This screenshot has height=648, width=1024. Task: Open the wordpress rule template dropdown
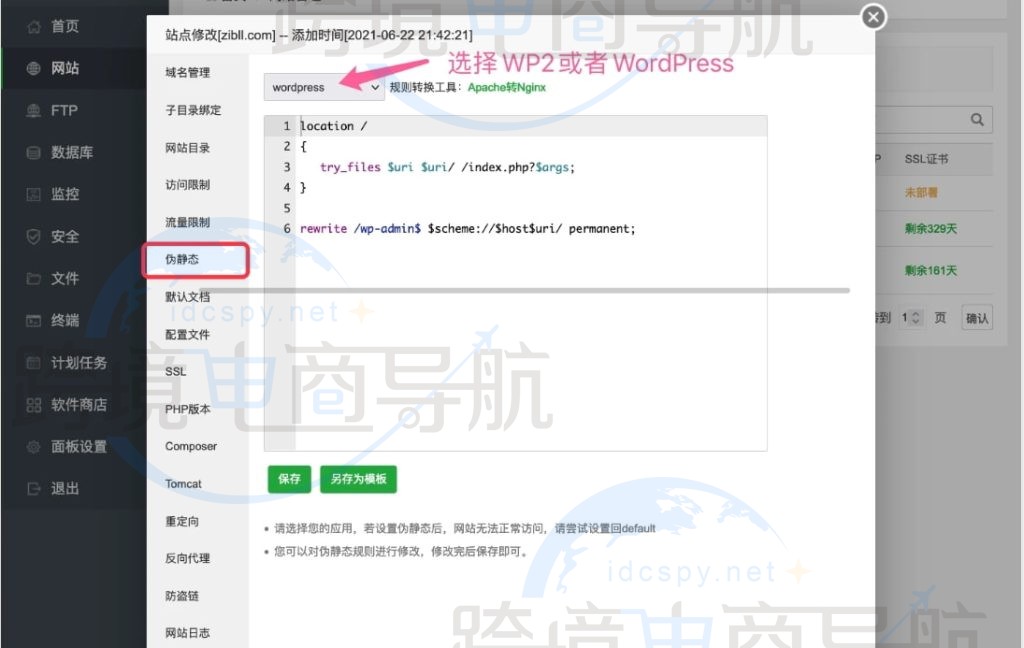(323, 88)
